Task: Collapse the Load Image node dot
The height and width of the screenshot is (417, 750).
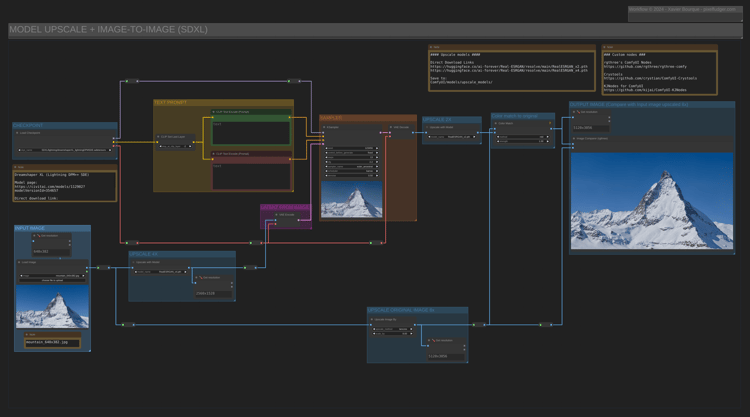Action: tap(19, 262)
